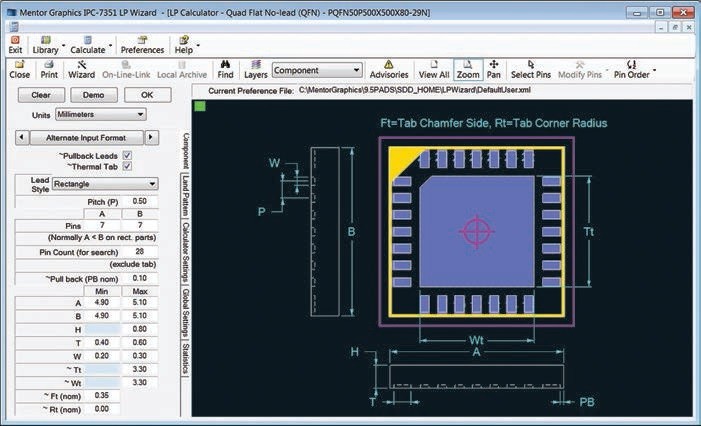Click the next input format arrow
Screen dimensions: 701x426
[152, 138]
